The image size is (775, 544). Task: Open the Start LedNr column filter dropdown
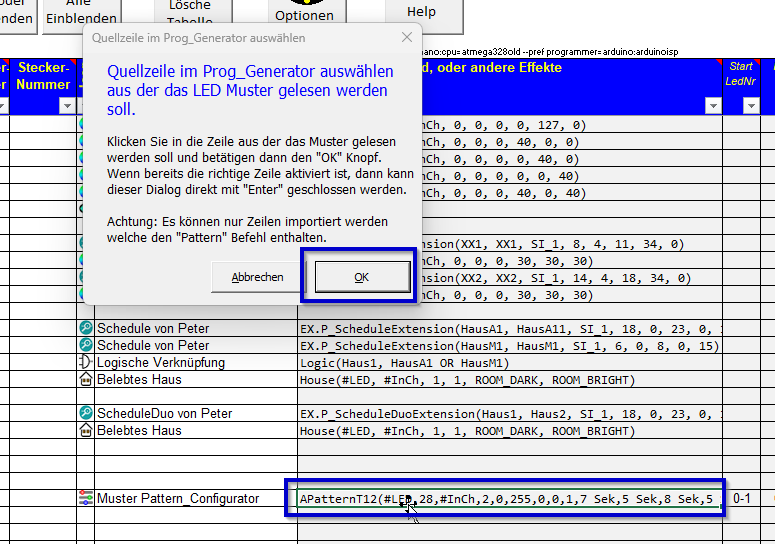coord(741,106)
